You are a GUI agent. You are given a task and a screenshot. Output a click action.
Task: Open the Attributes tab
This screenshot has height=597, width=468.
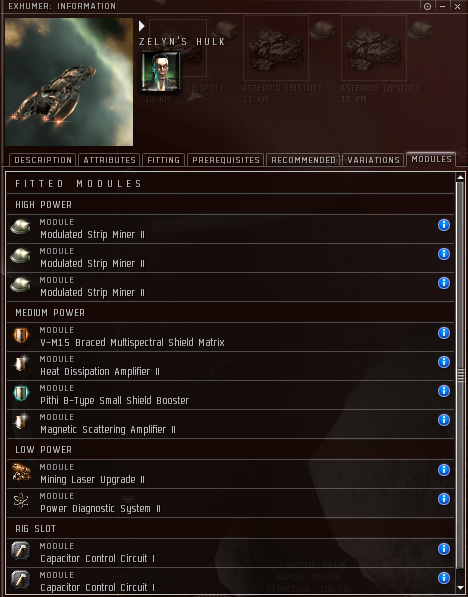[109, 160]
